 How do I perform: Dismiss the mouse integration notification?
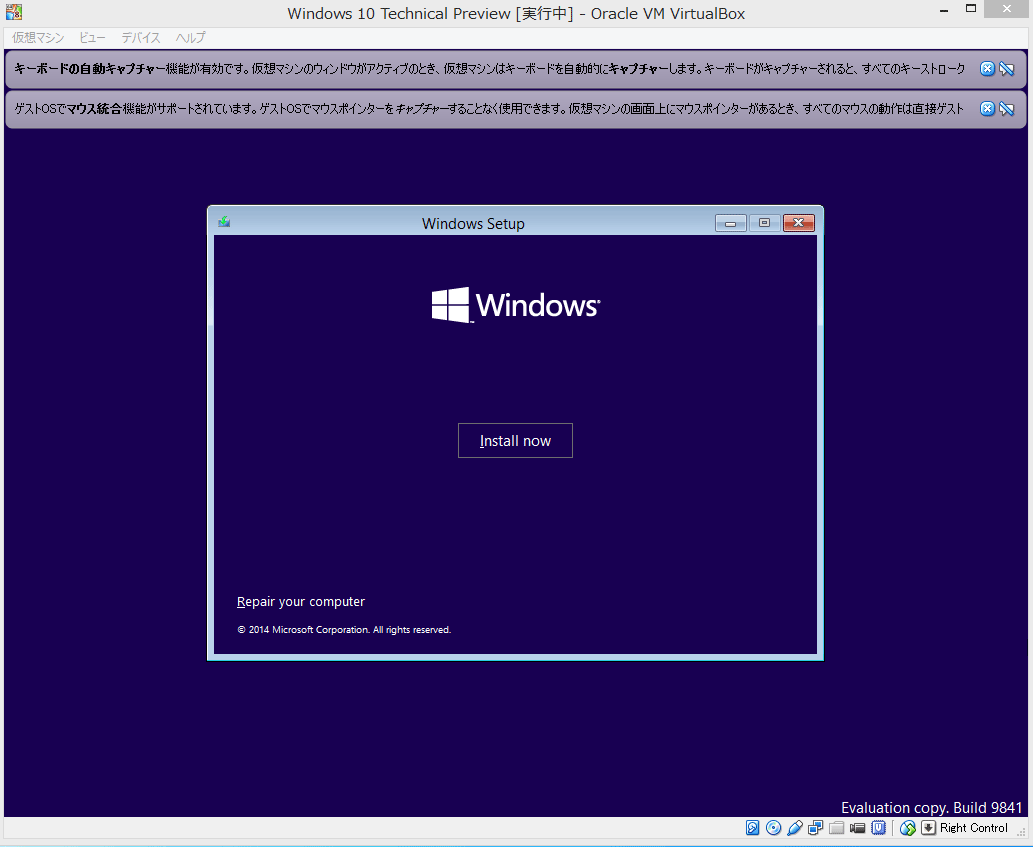(x=987, y=109)
